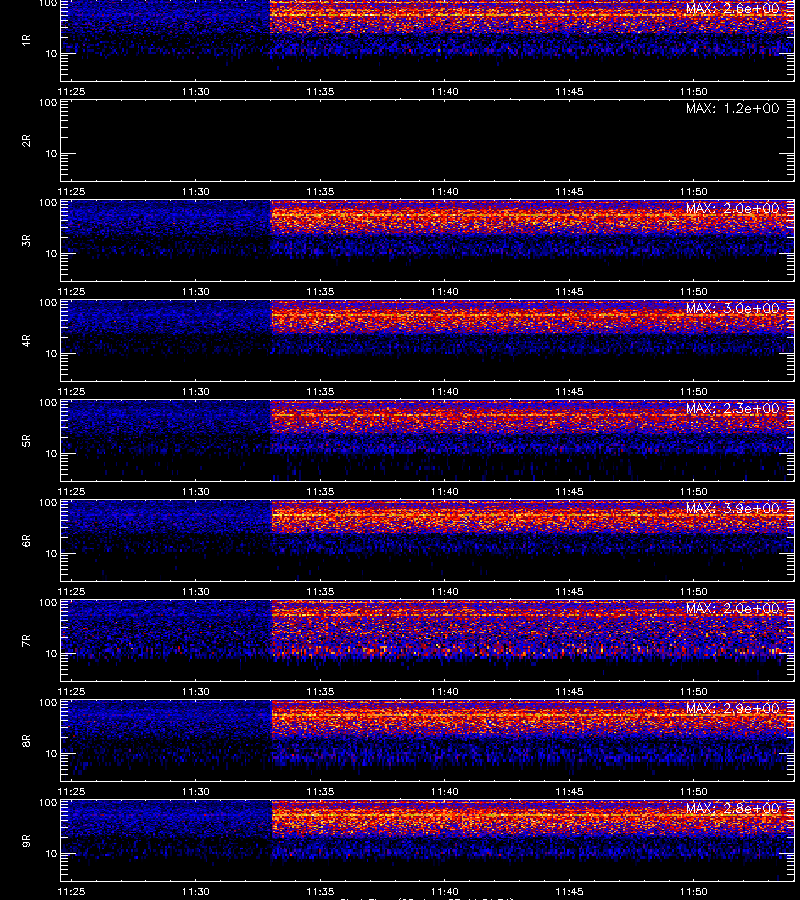Click the 6R panel axis label

coord(26,541)
